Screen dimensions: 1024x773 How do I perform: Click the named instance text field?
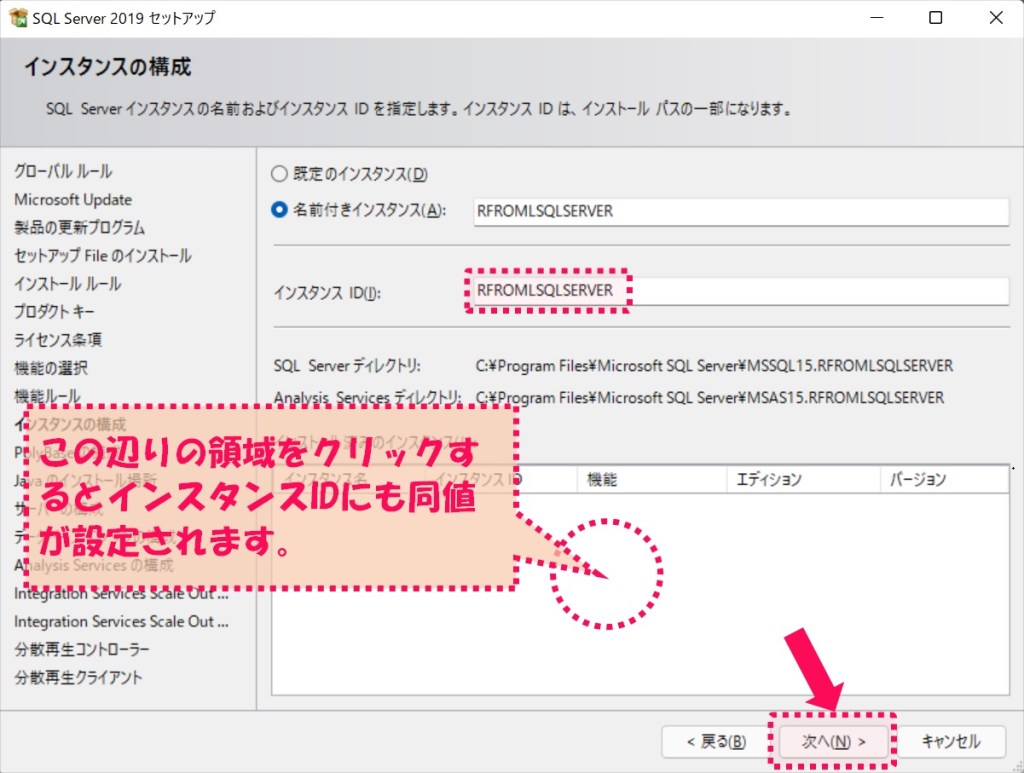(741, 212)
